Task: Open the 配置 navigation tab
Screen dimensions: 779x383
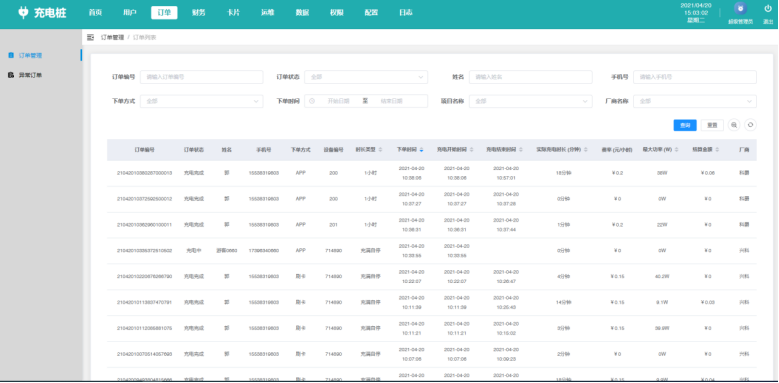Action: 371,13
